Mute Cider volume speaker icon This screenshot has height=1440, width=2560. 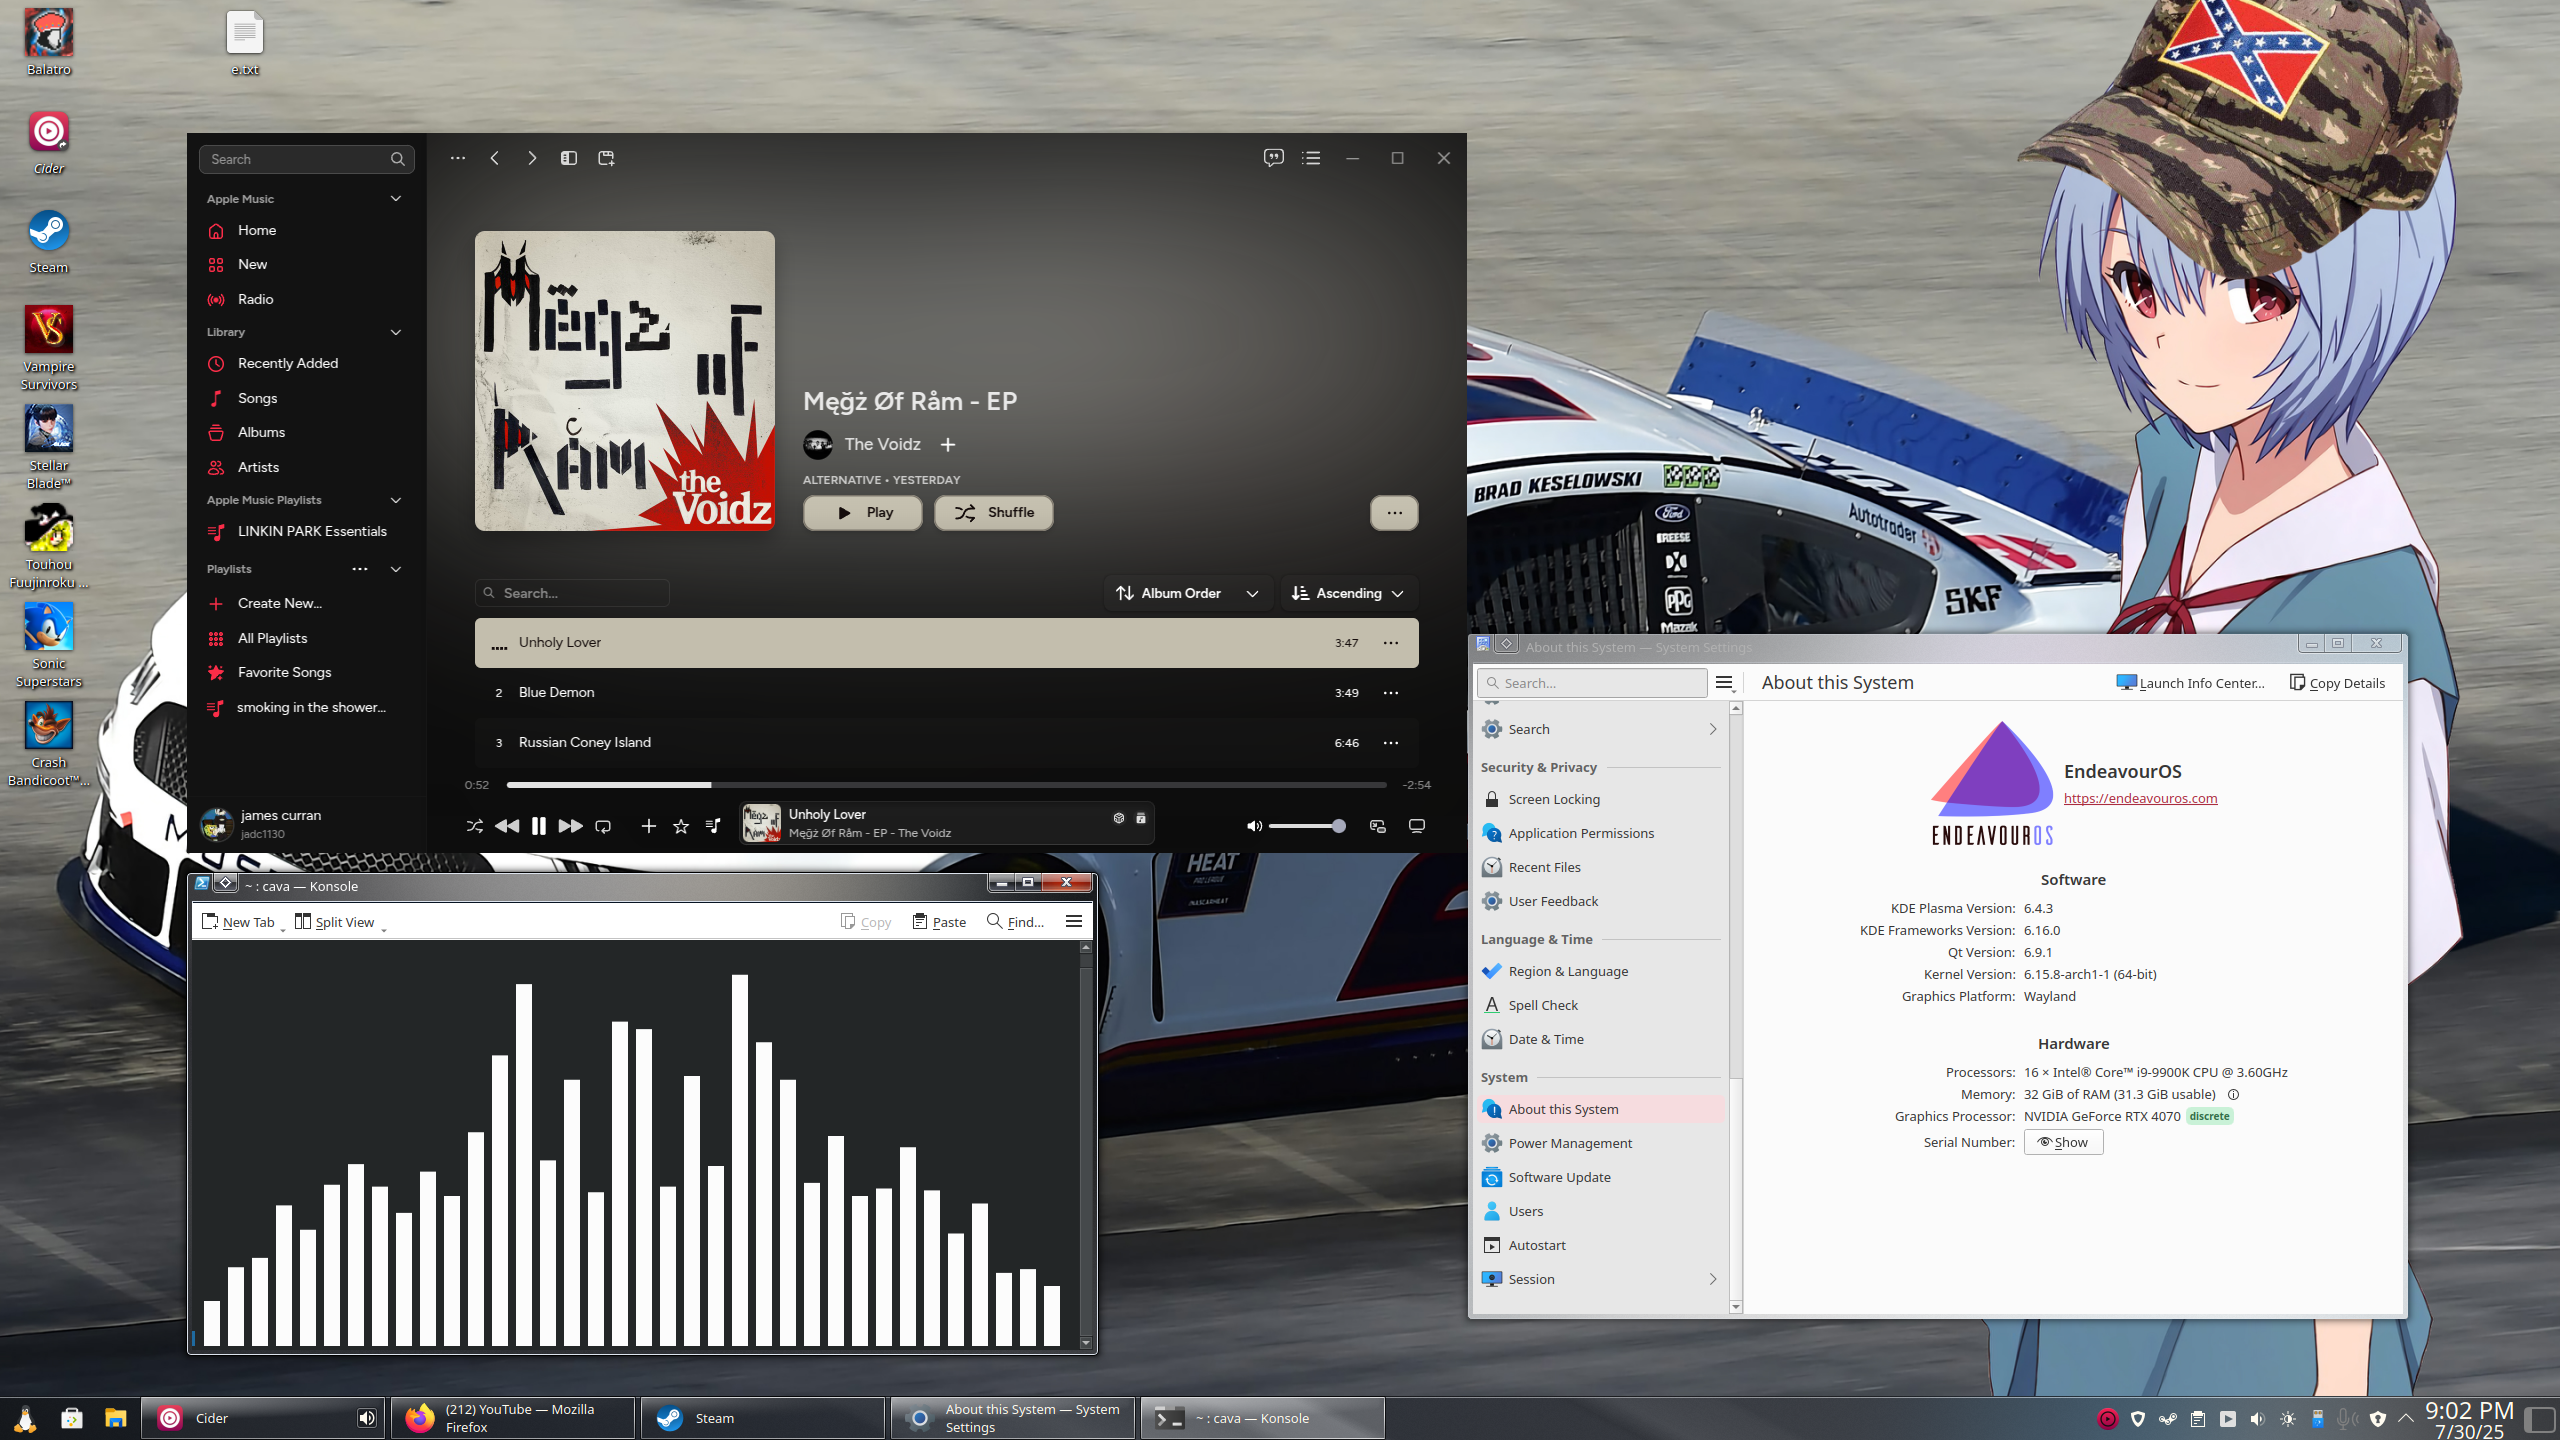(1254, 826)
